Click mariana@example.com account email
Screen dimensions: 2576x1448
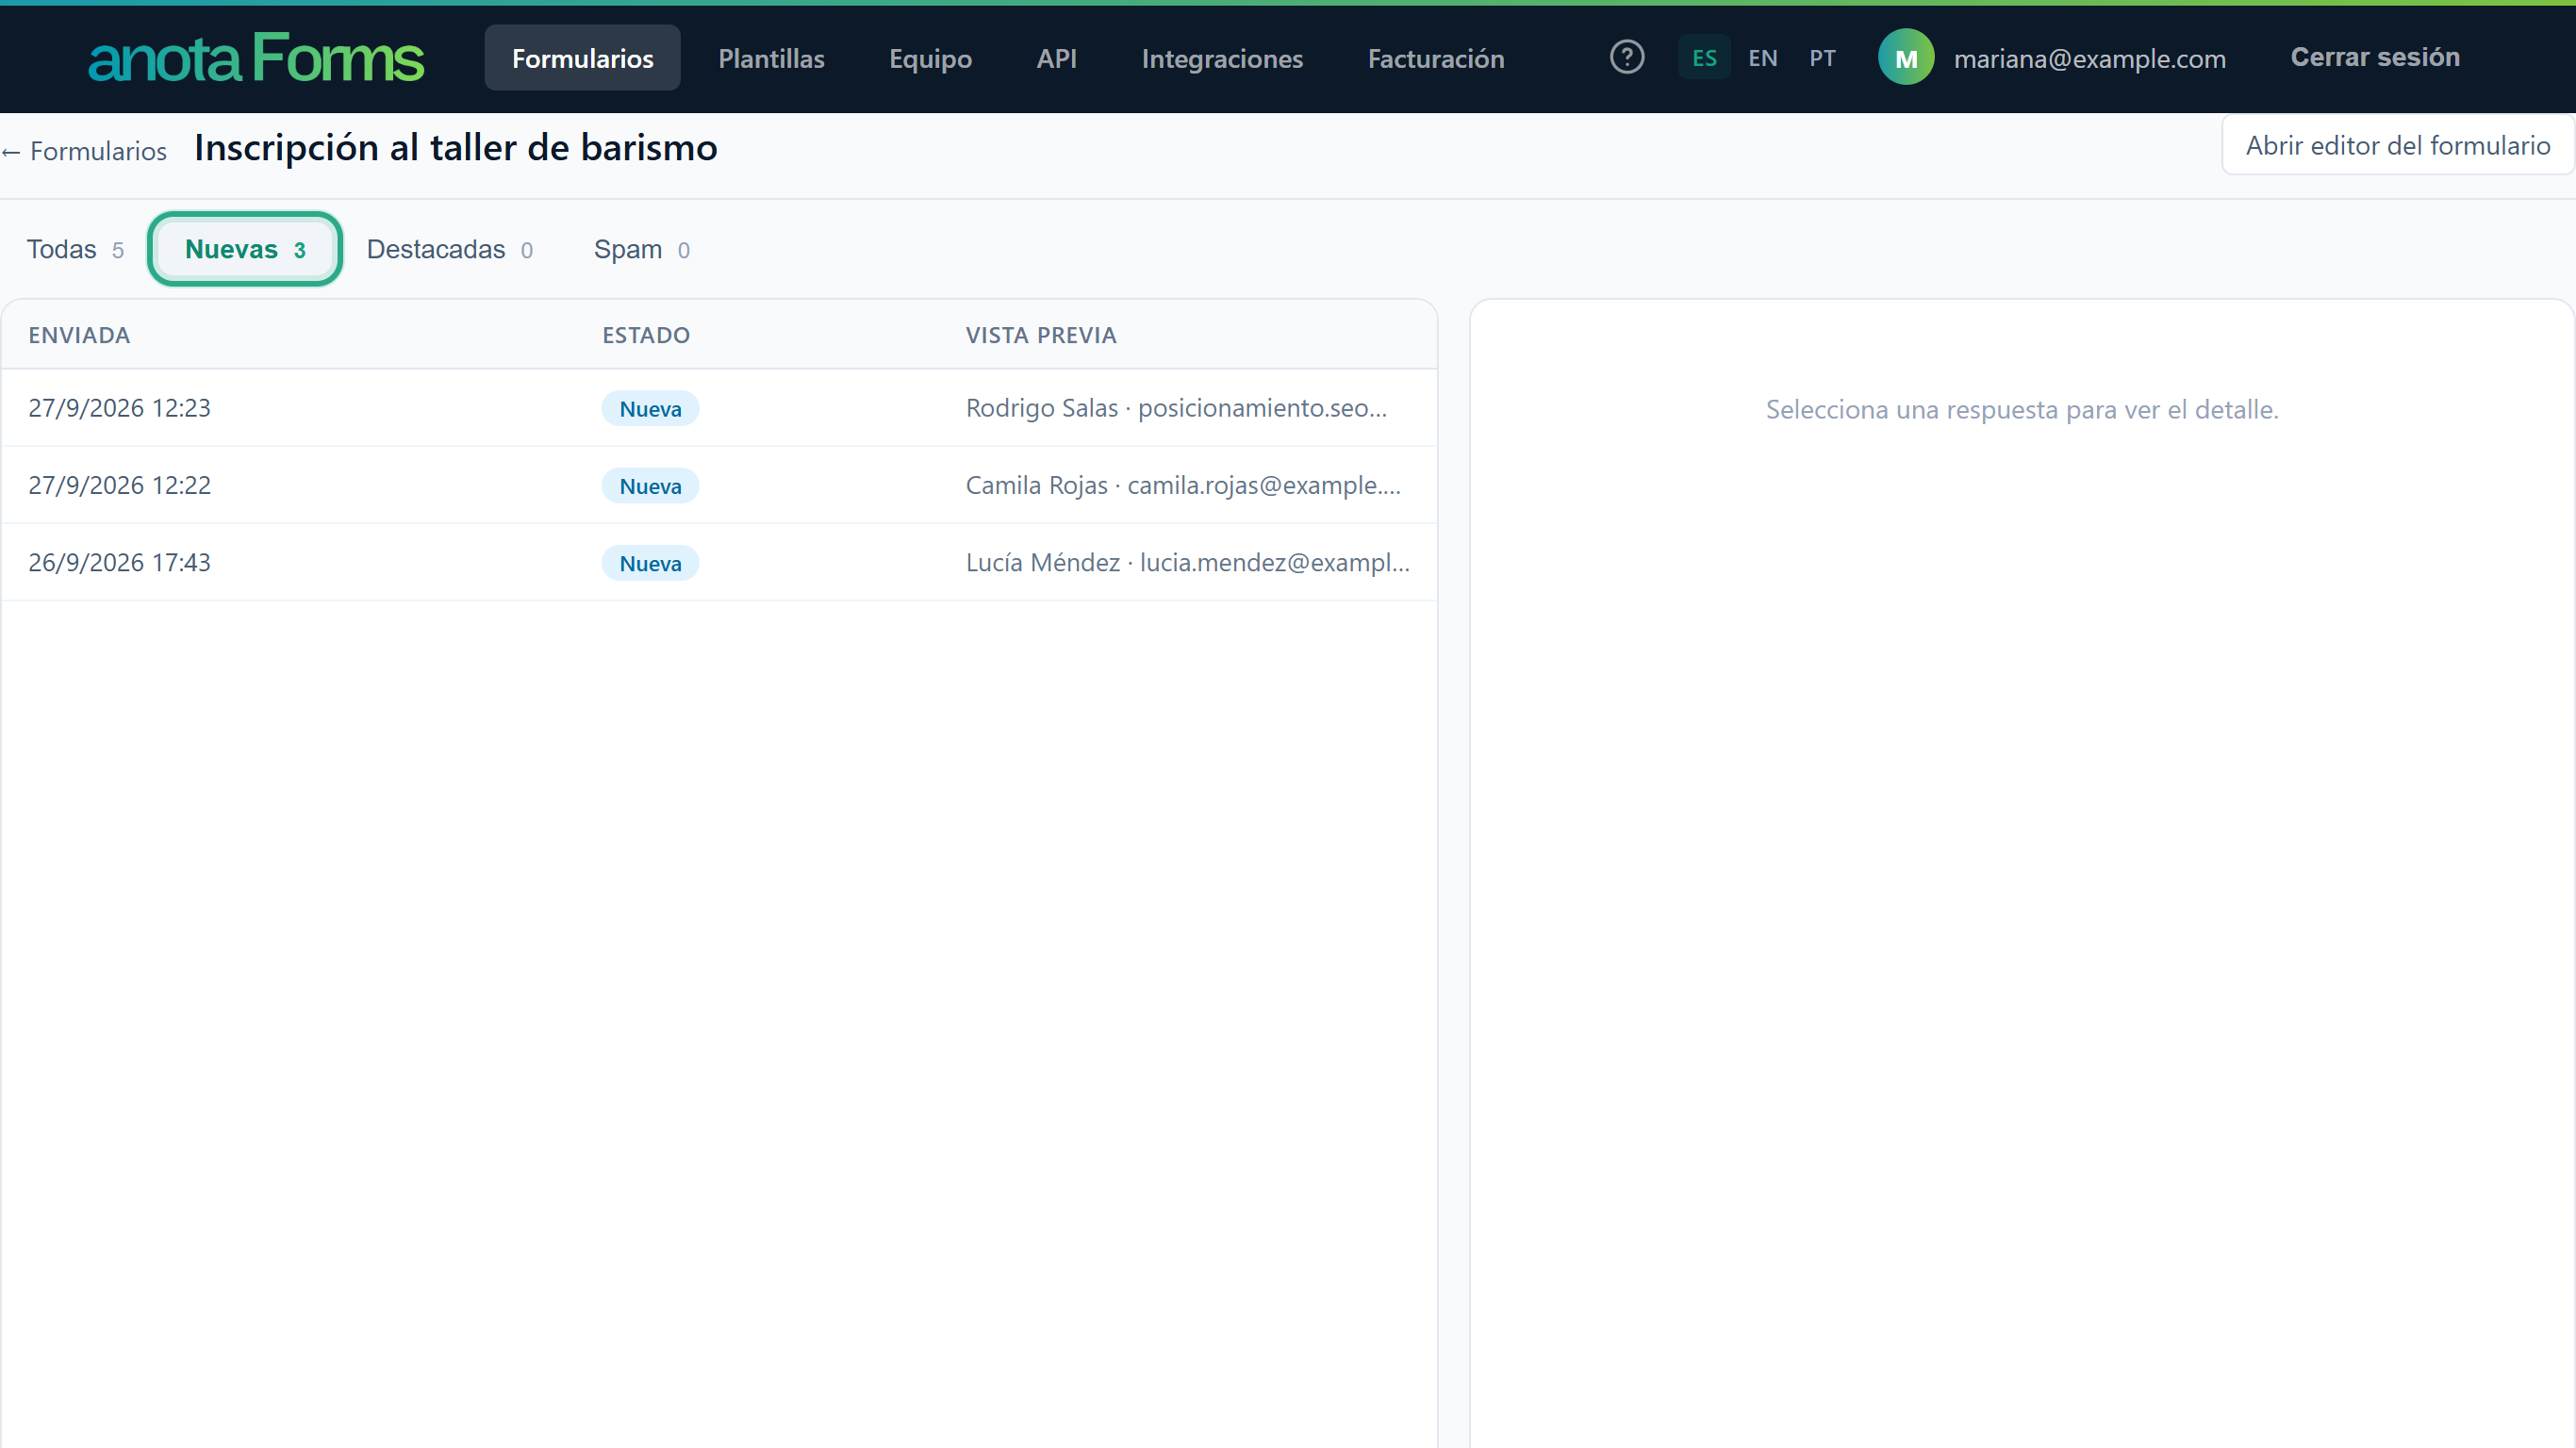(x=2090, y=59)
